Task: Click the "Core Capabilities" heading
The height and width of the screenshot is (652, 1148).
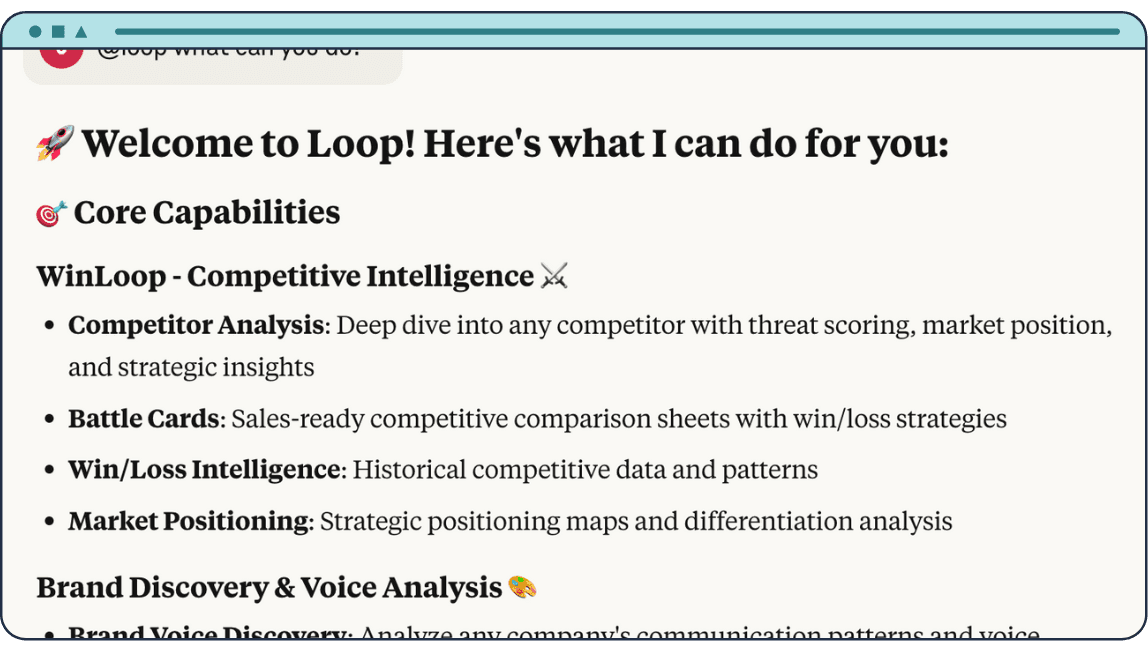Action: (x=207, y=213)
